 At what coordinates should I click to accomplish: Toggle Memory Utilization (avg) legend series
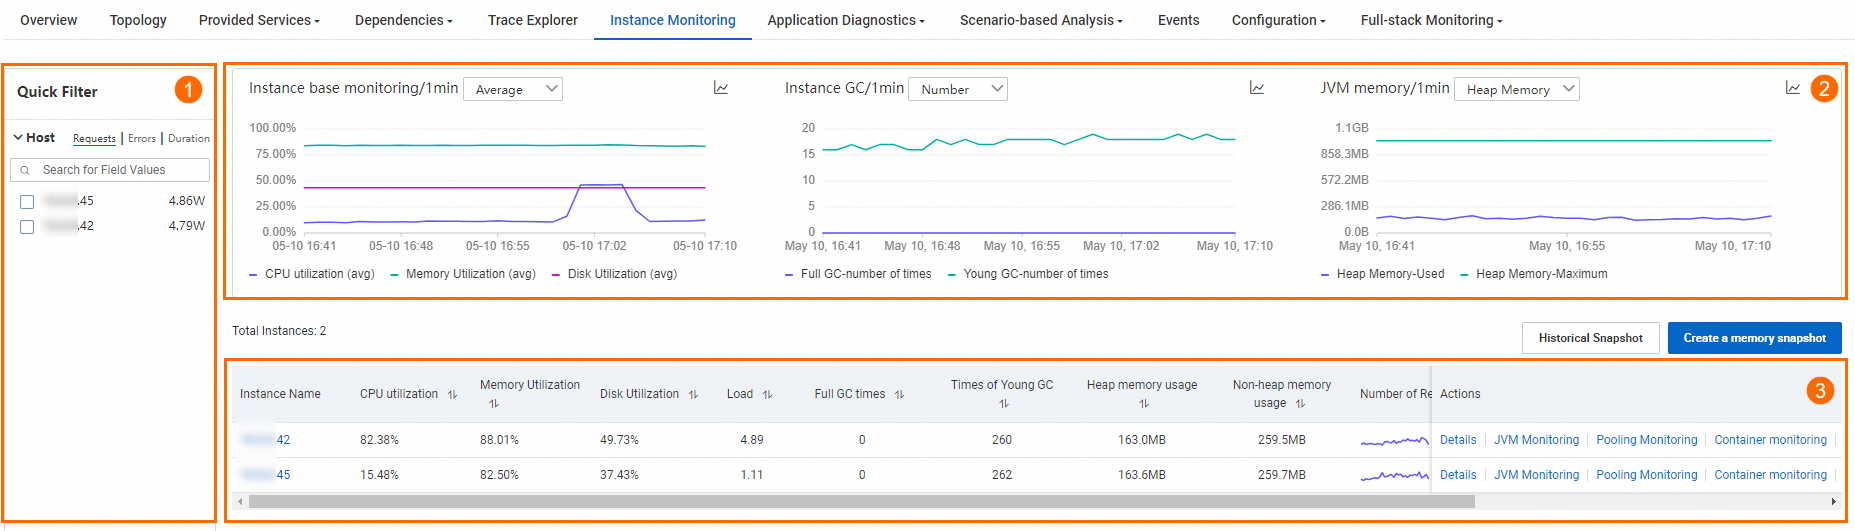[x=462, y=274]
